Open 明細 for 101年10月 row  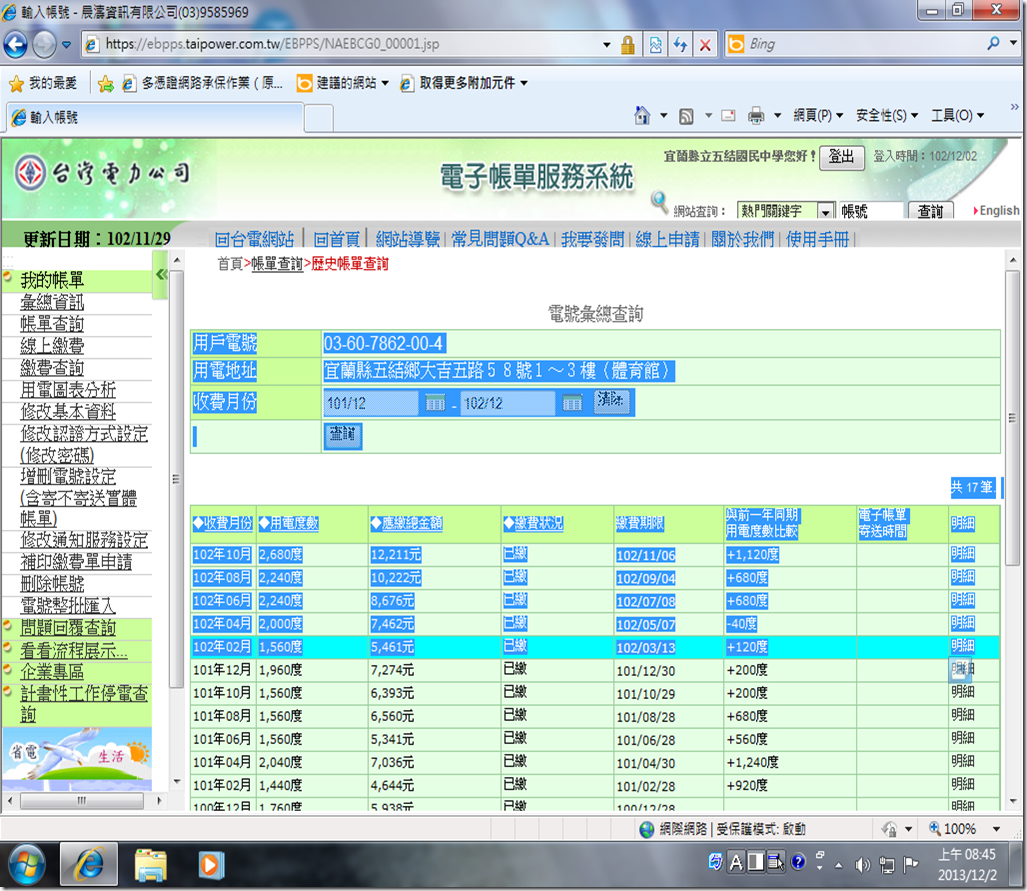click(962, 692)
